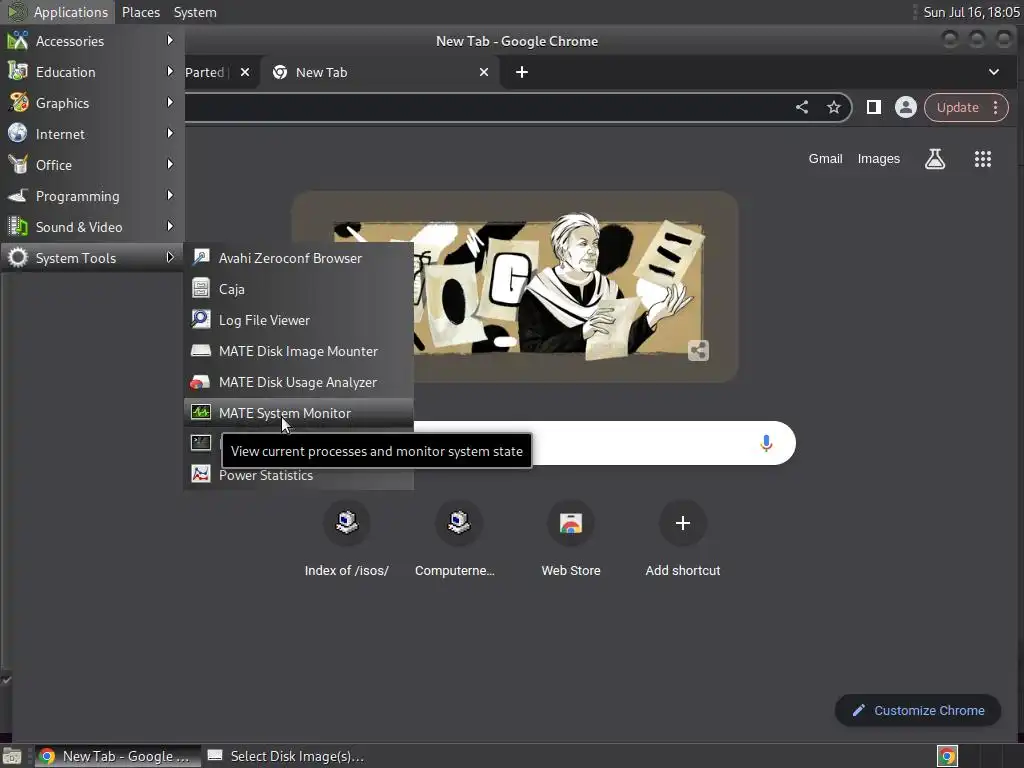Open Gmail link

click(x=825, y=159)
